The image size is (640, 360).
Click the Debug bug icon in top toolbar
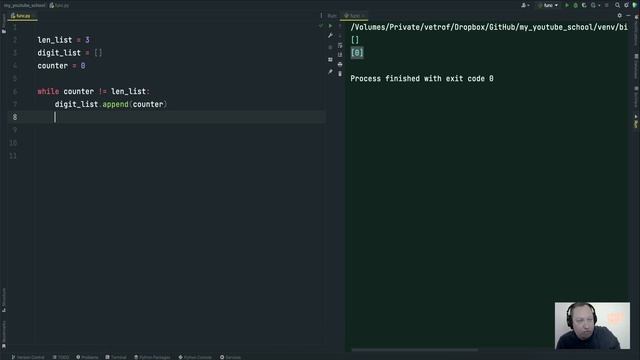coord(576,5)
